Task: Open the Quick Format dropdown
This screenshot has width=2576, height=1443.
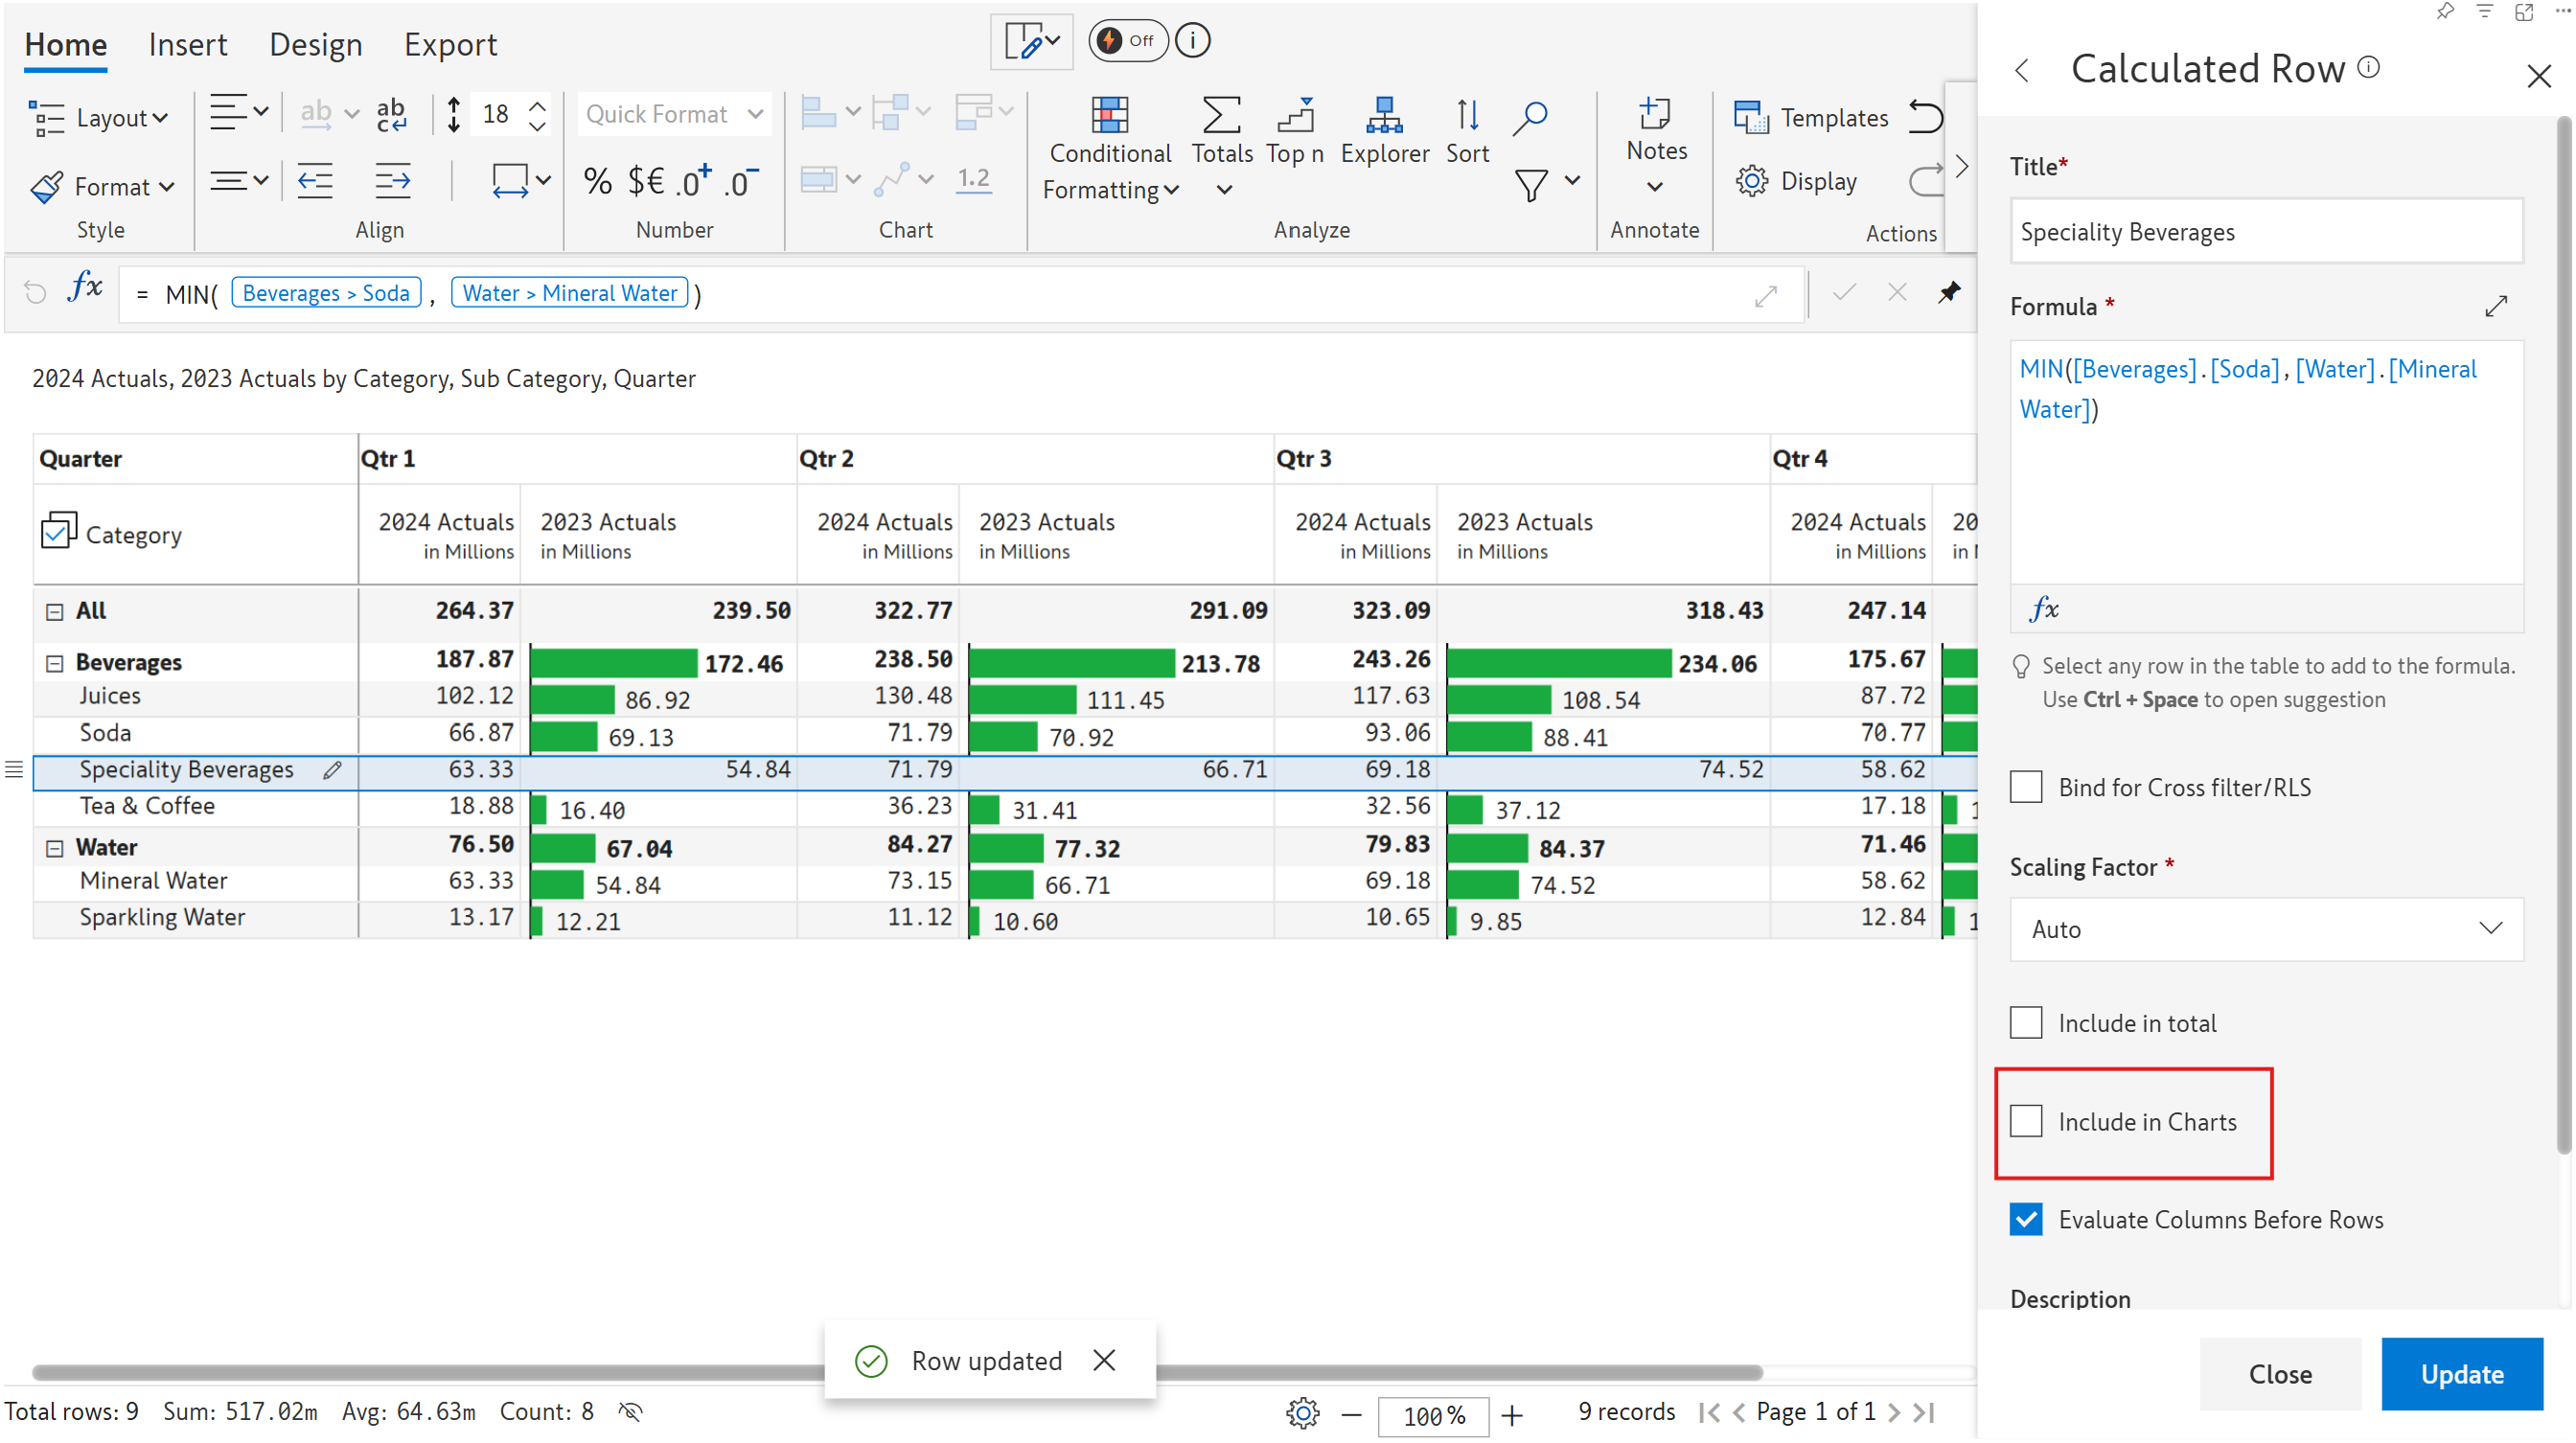Action: (x=674, y=114)
